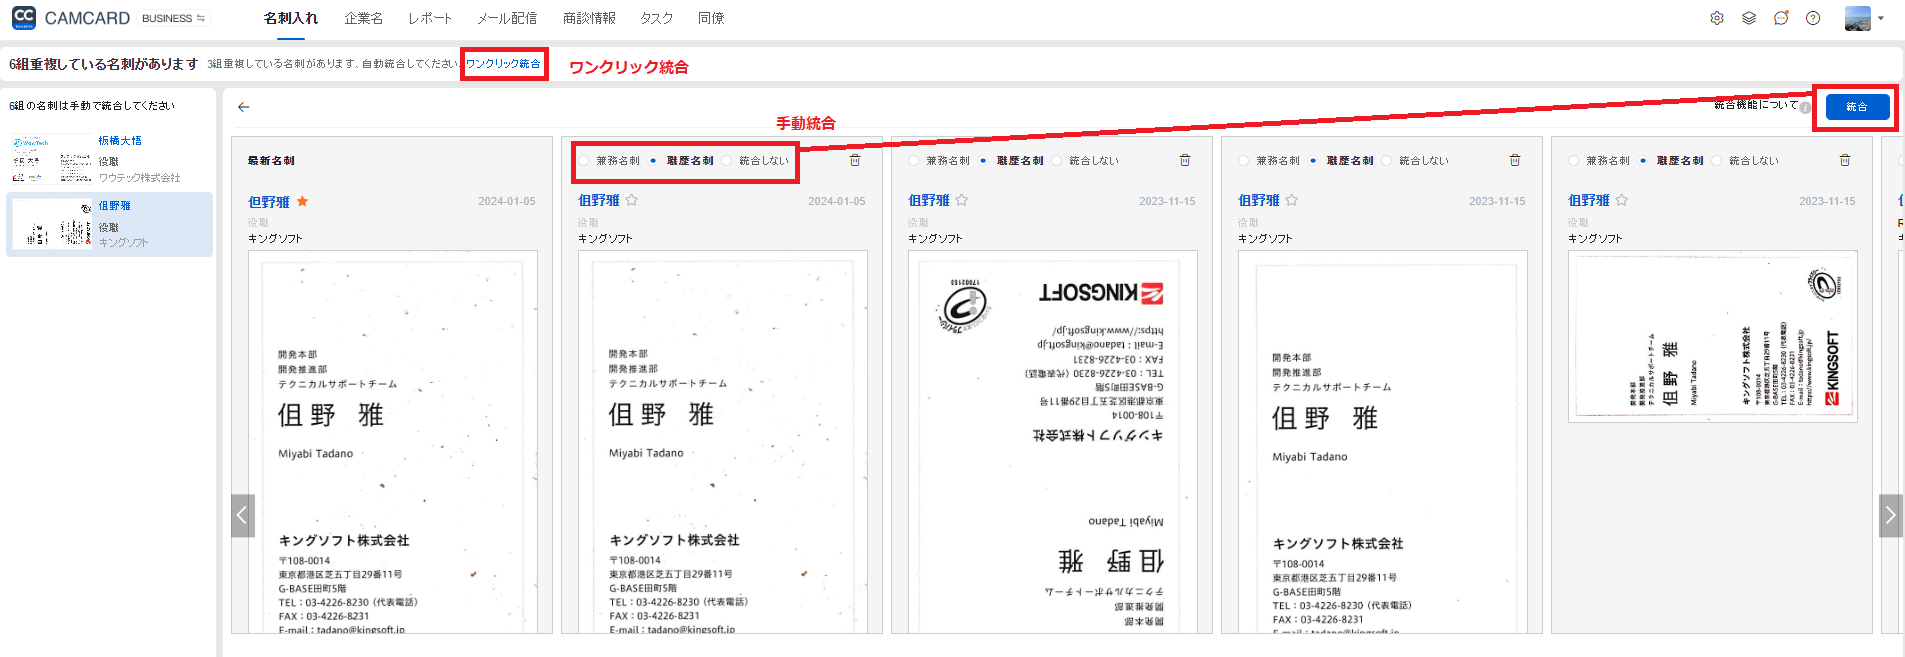Open the 但野雅 name link on the 最新名刺 card
This screenshot has height=657, width=1905.
click(269, 202)
